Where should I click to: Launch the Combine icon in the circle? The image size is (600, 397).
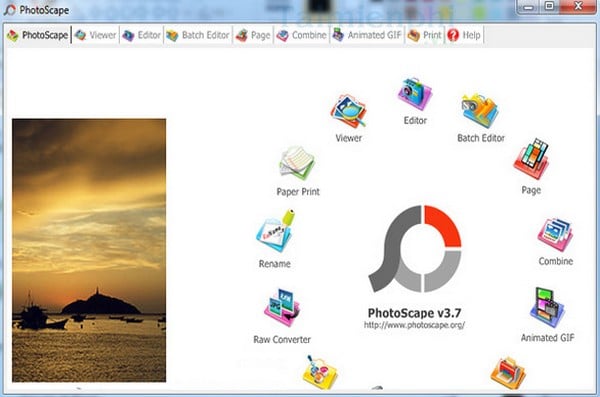[555, 235]
